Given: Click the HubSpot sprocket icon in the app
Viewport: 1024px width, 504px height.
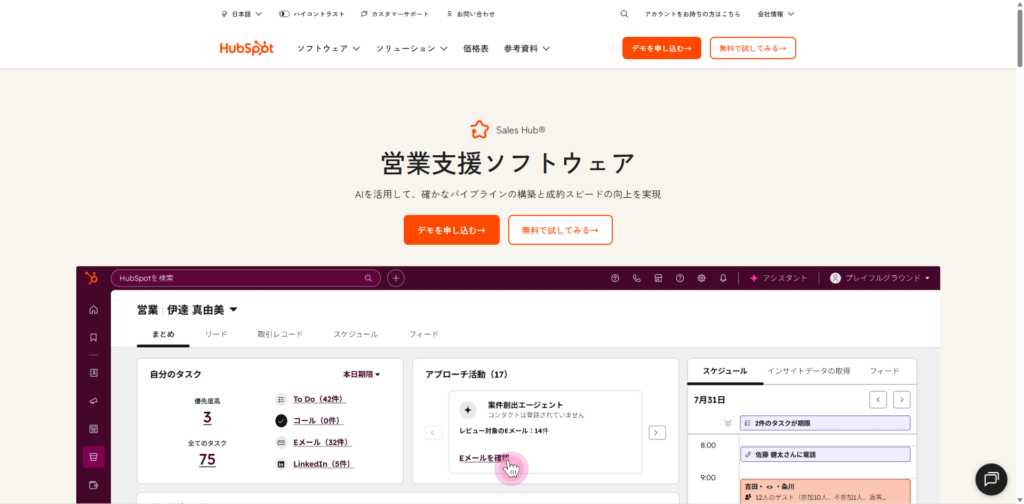Looking at the screenshot, I should [x=92, y=278].
